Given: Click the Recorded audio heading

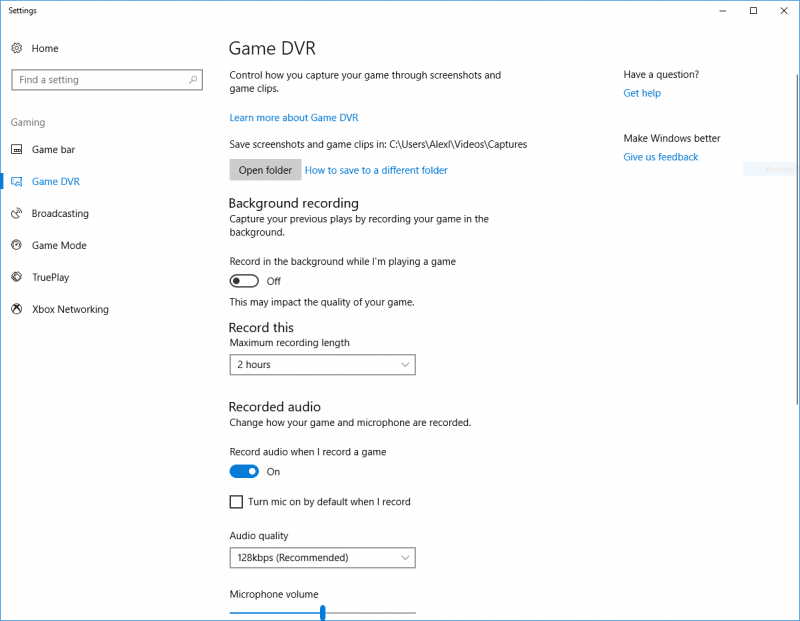Looking at the screenshot, I should click(x=274, y=407).
